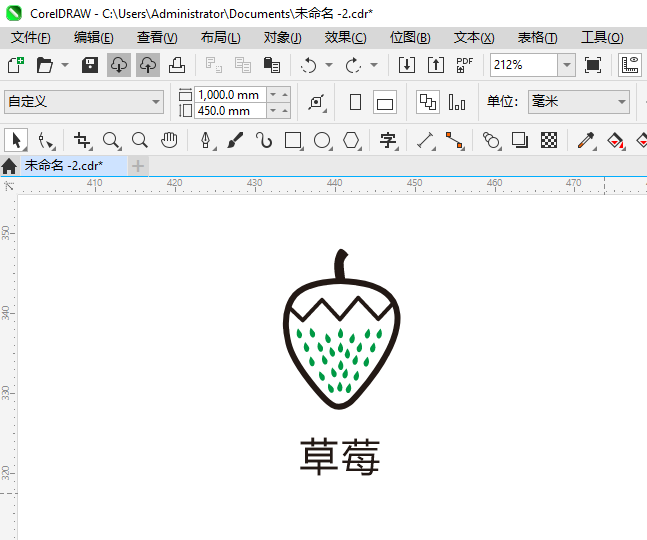Open the 编辑(E) menu

click(x=94, y=38)
